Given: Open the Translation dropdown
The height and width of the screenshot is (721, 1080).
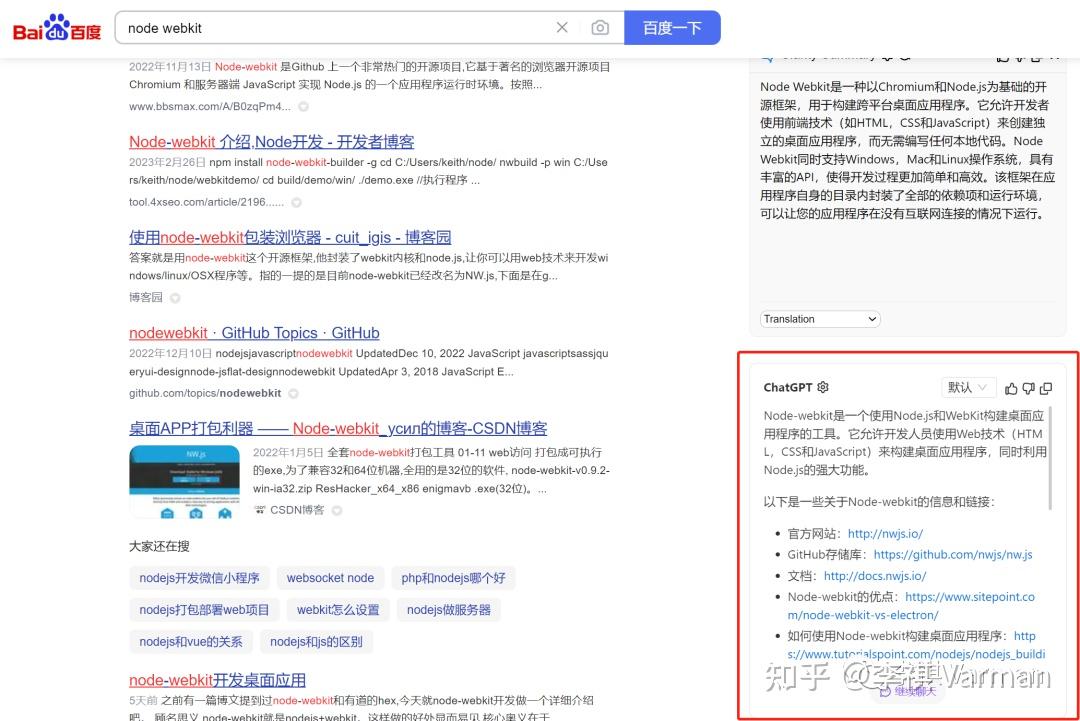Looking at the screenshot, I should point(819,318).
